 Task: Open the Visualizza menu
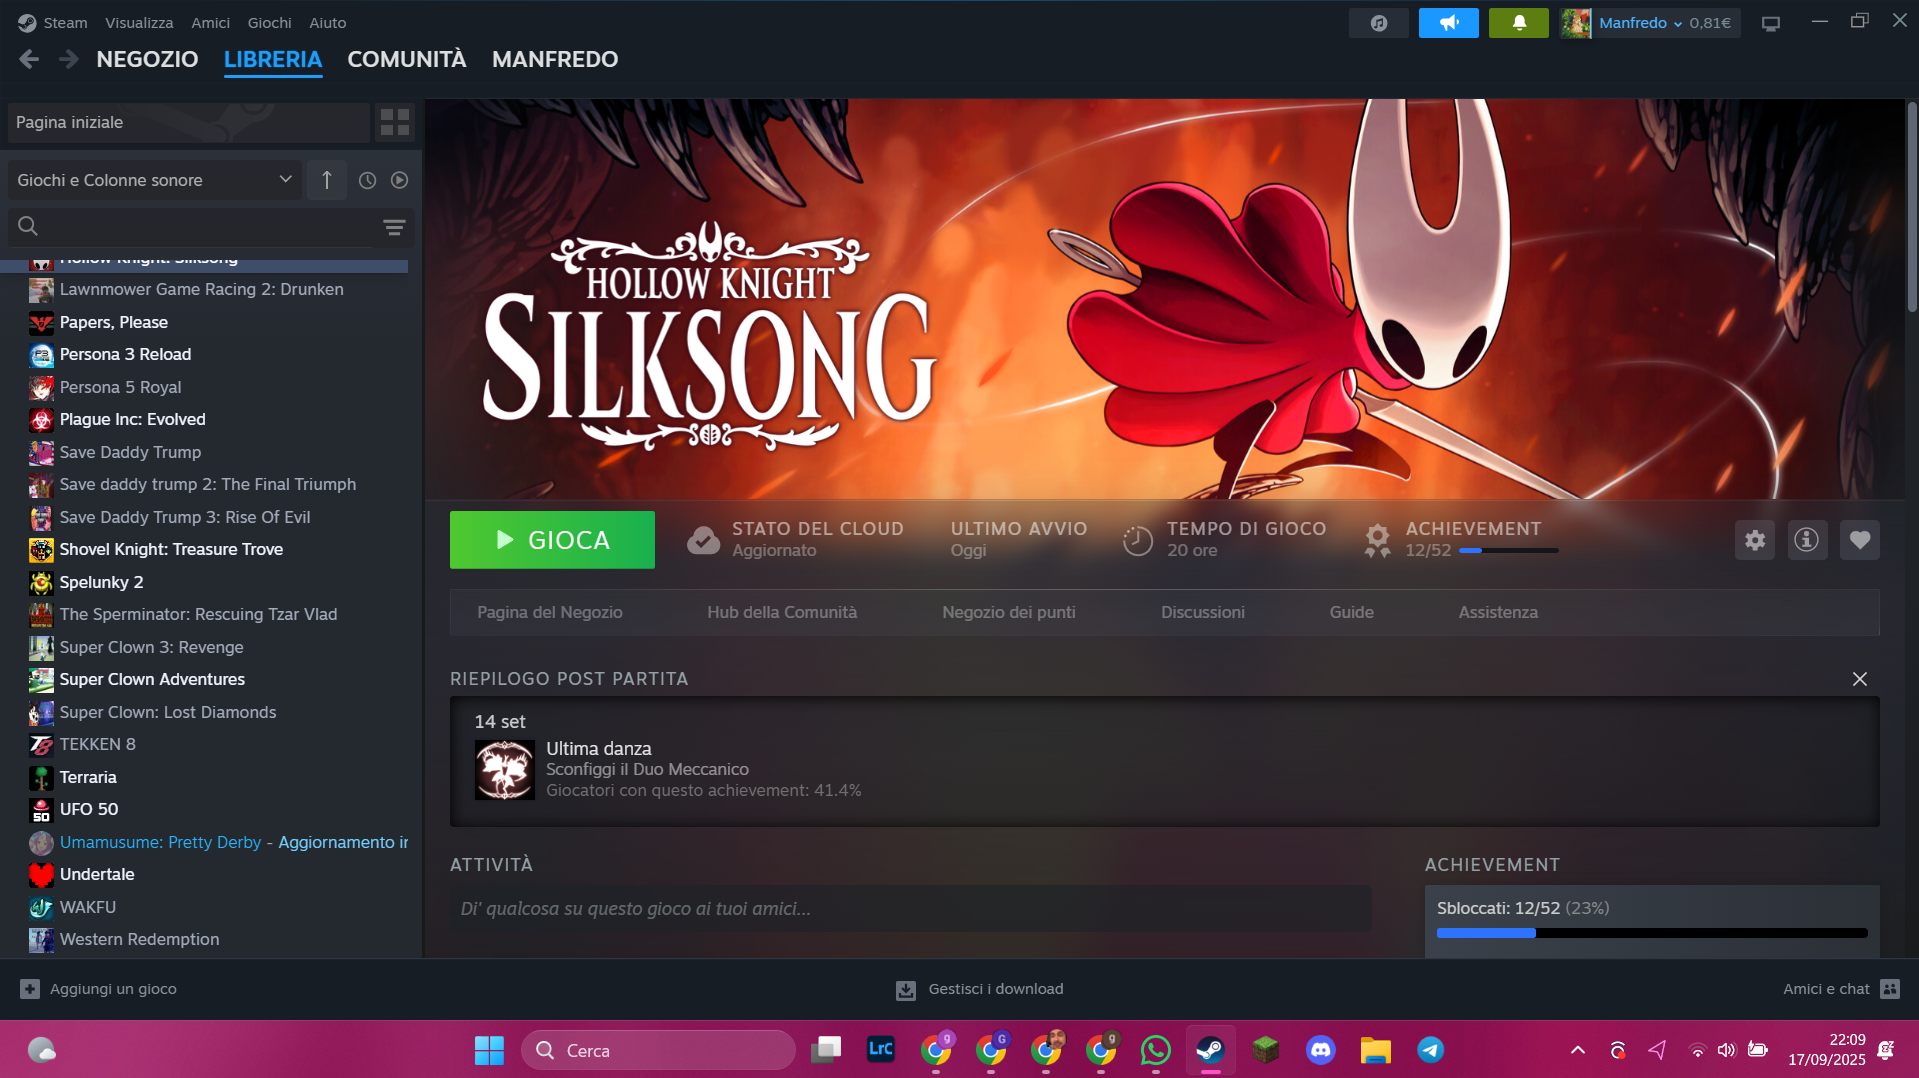pyautogui.click(x=139, y=23)
